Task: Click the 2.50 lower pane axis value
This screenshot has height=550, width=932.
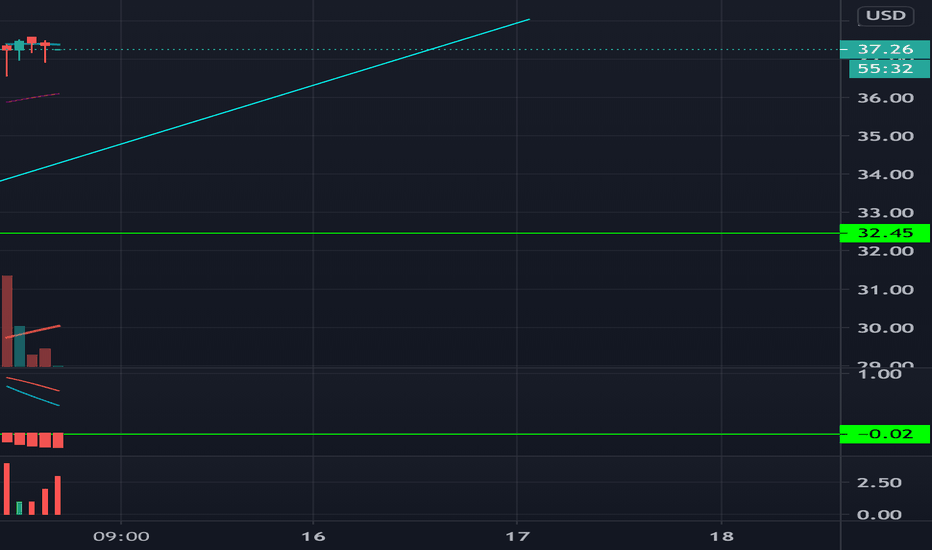Action: 879,483
